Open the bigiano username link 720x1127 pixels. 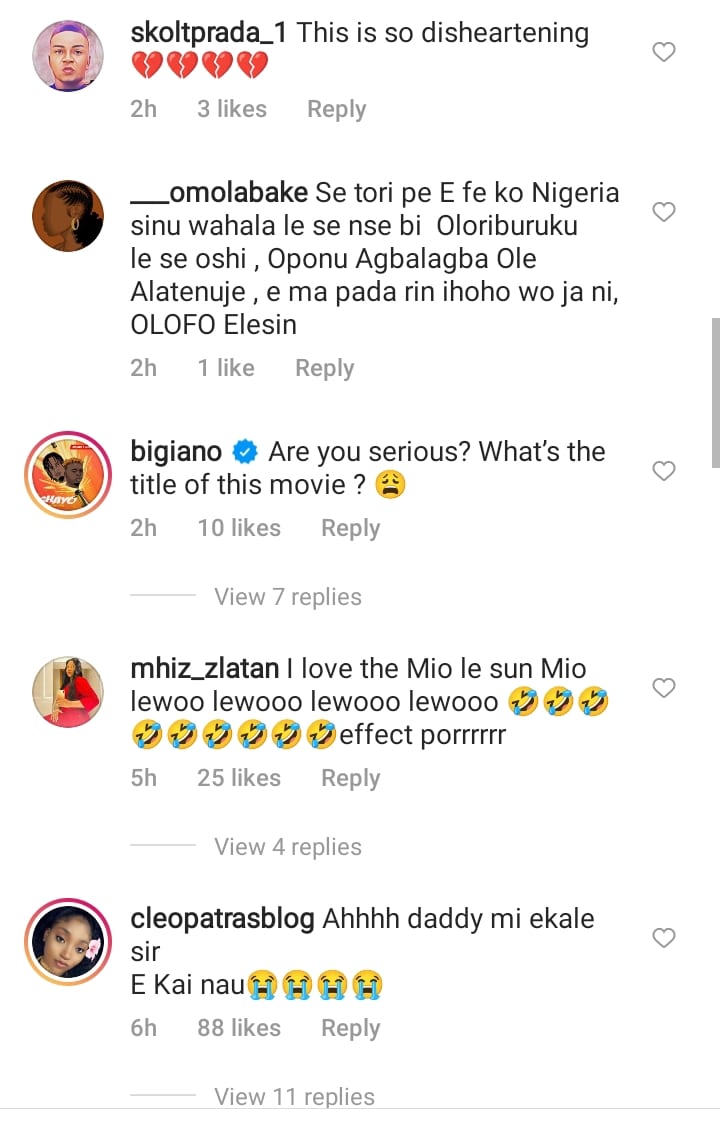[x=176, y=452]
